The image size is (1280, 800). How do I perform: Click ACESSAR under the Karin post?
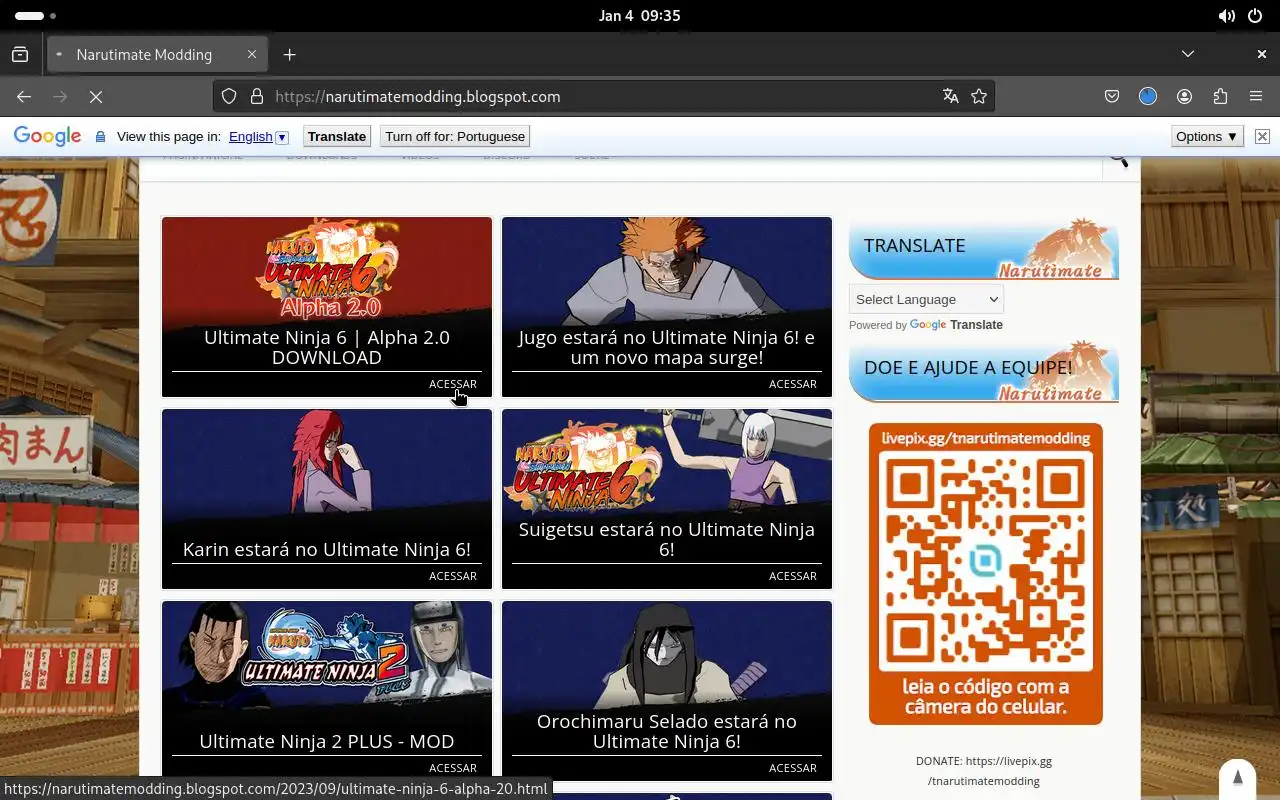(453, 576)
